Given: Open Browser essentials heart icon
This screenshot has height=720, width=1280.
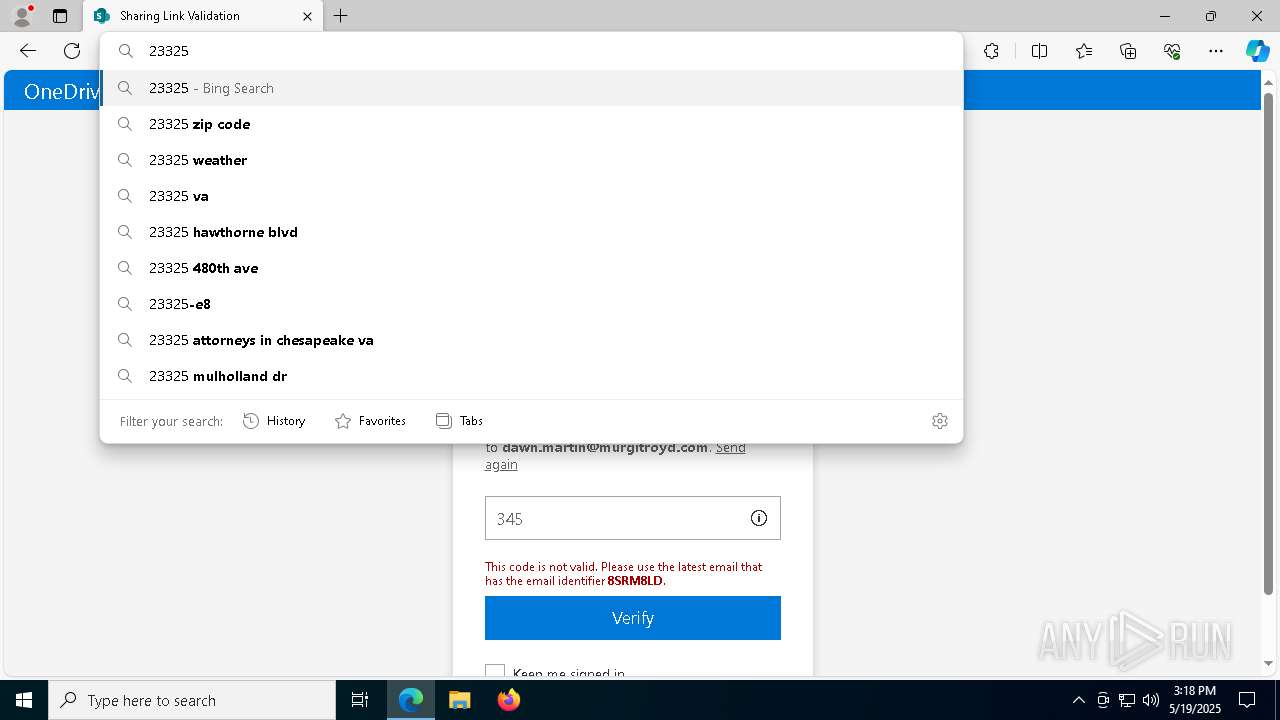Looking at the screenshot, I should click(1172, 51).
